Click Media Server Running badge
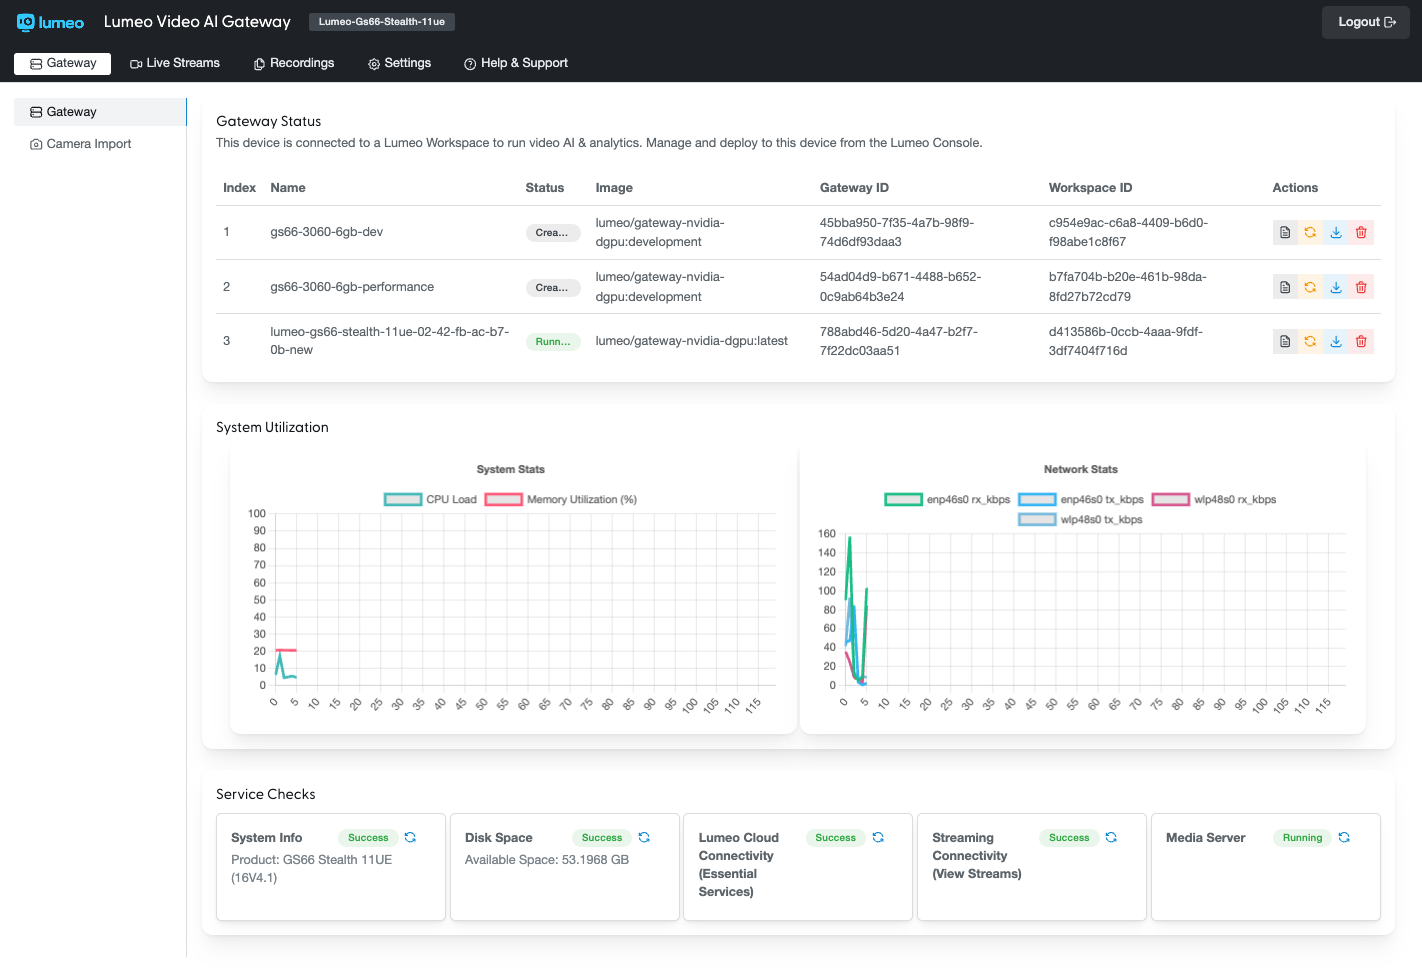Image resolution: width=1422 pixels, height=978 pixels. [x=1302, y=838]
